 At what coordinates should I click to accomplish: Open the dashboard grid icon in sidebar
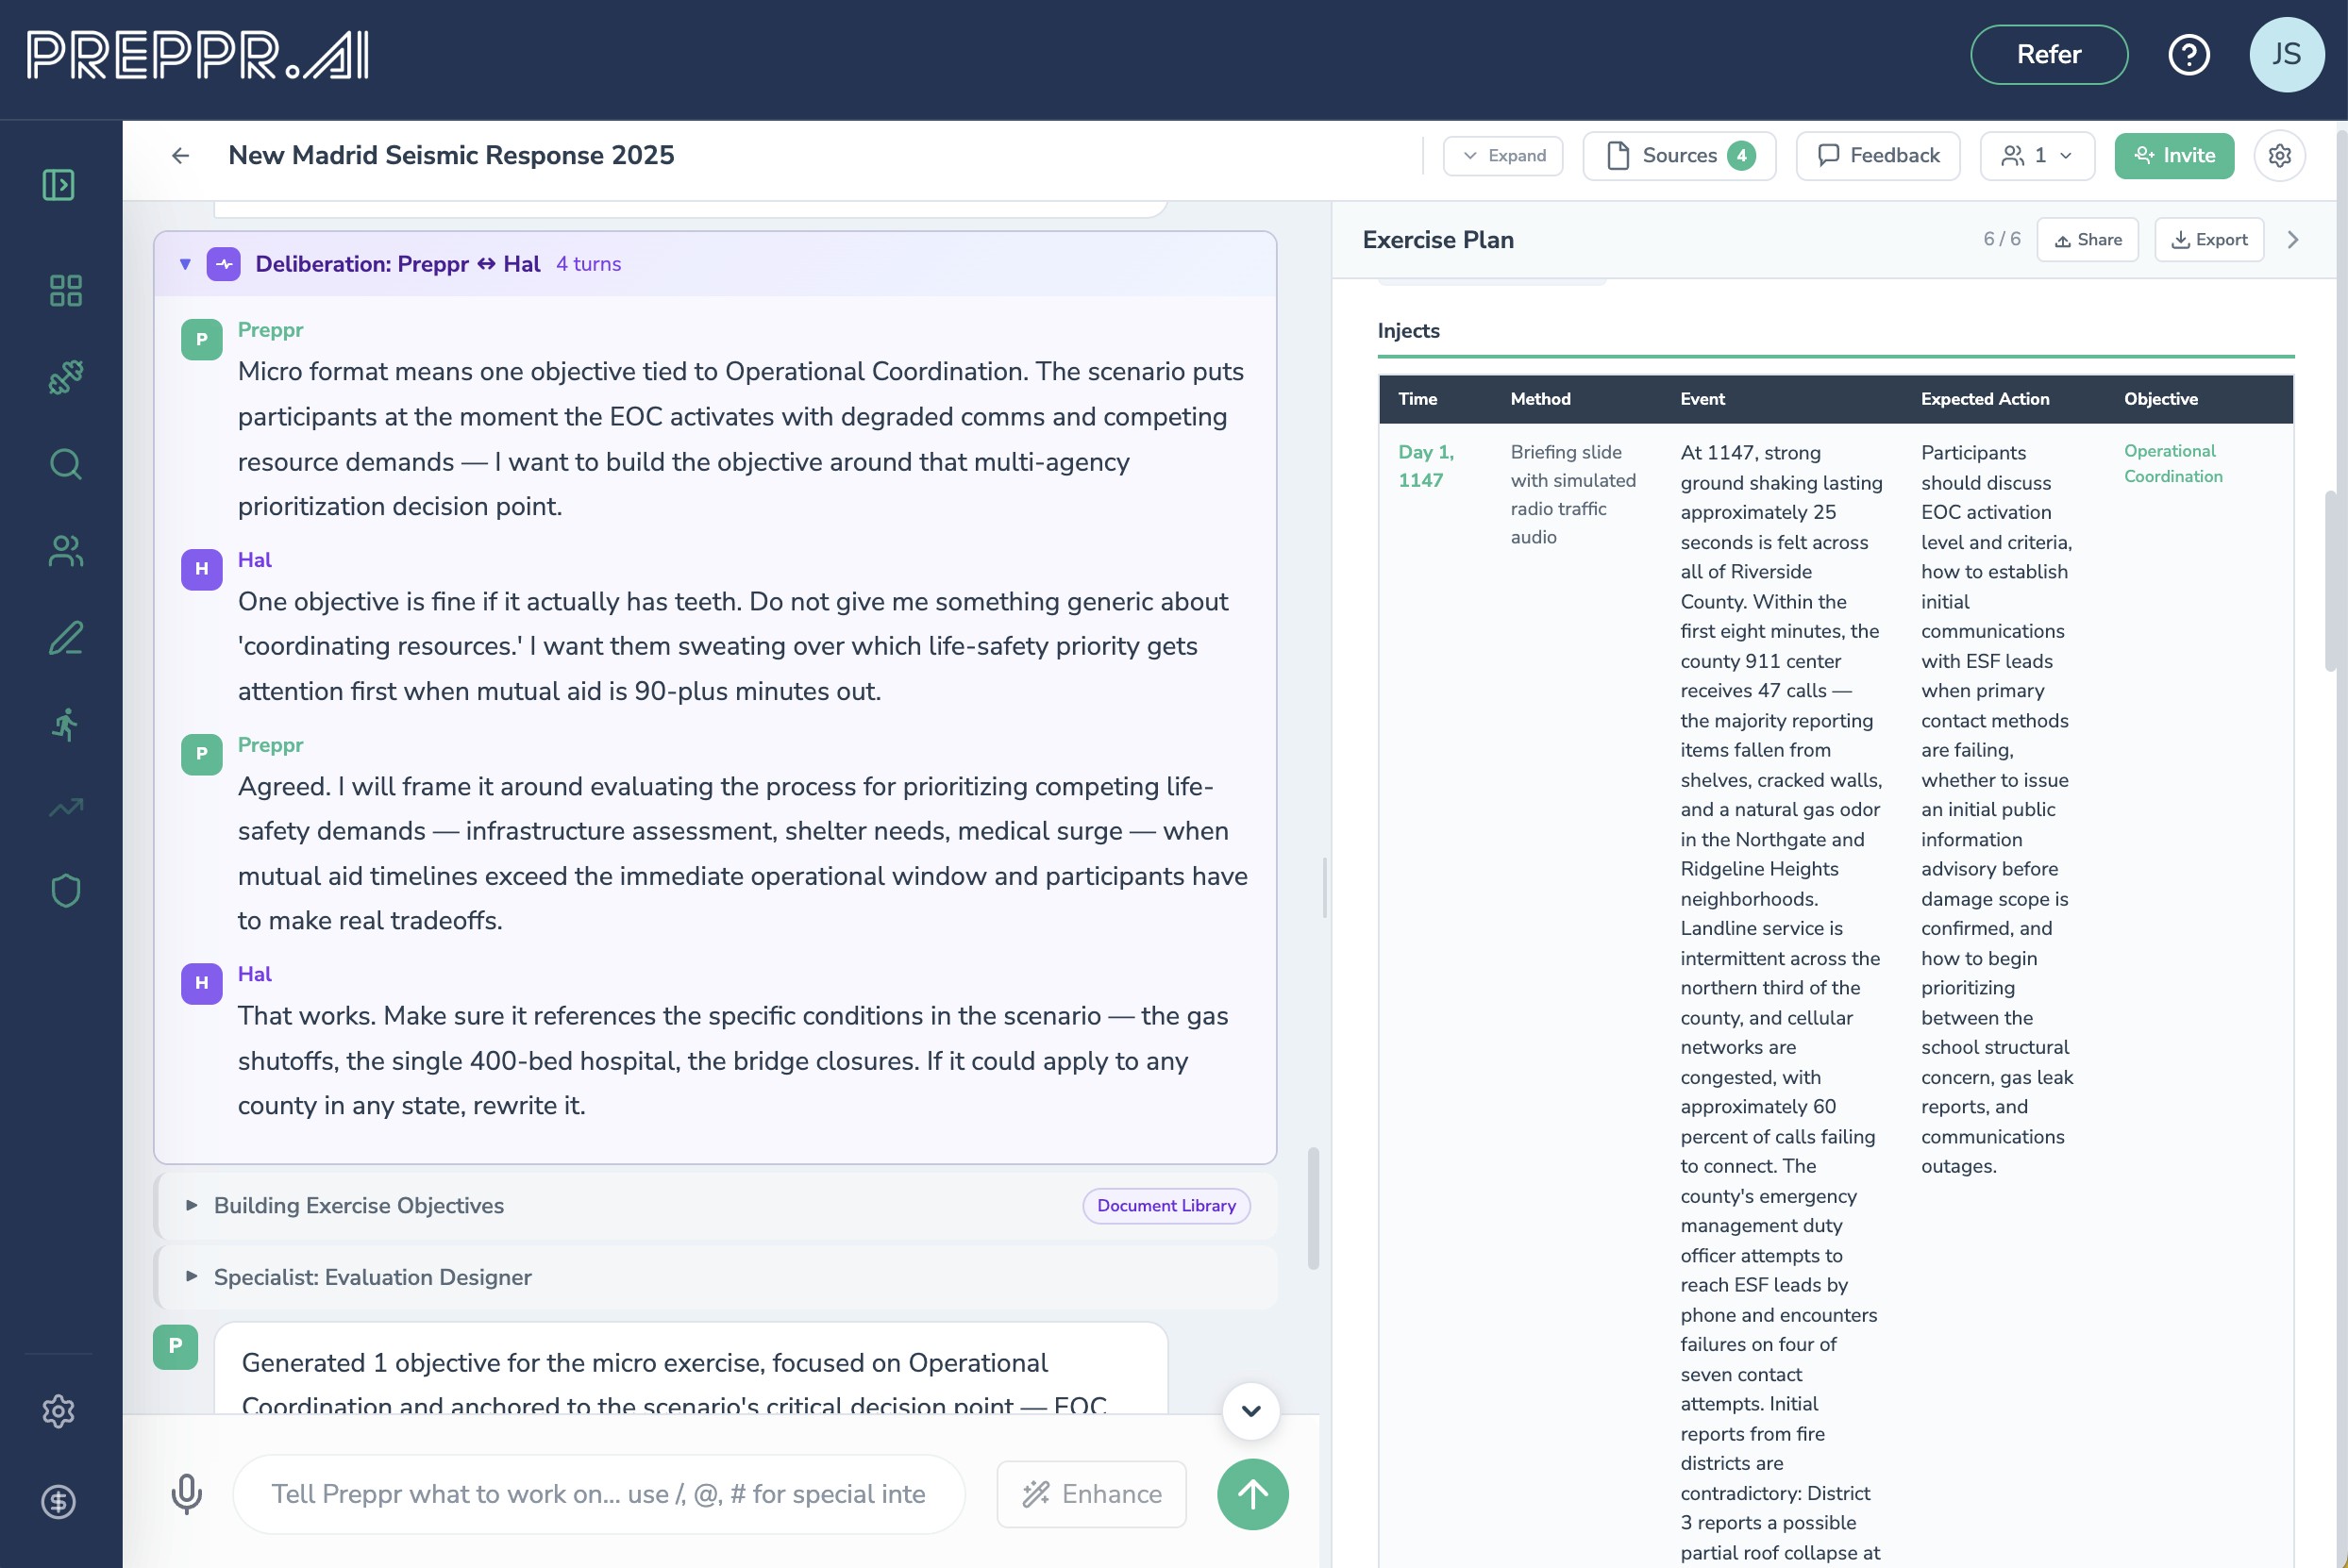pyautogui.click(x=65, y=291)
